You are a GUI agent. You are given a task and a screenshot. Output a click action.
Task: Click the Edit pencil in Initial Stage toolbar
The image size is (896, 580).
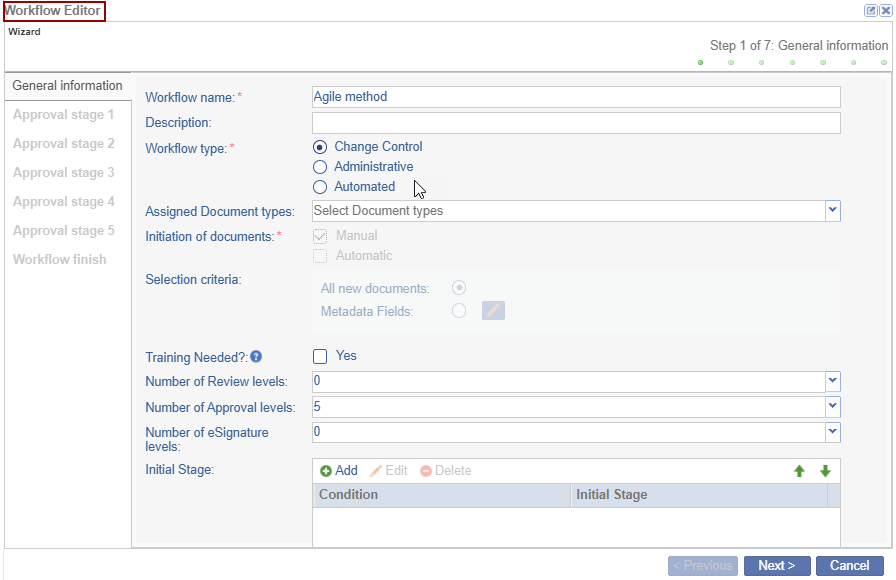click(x=376, y=471)
